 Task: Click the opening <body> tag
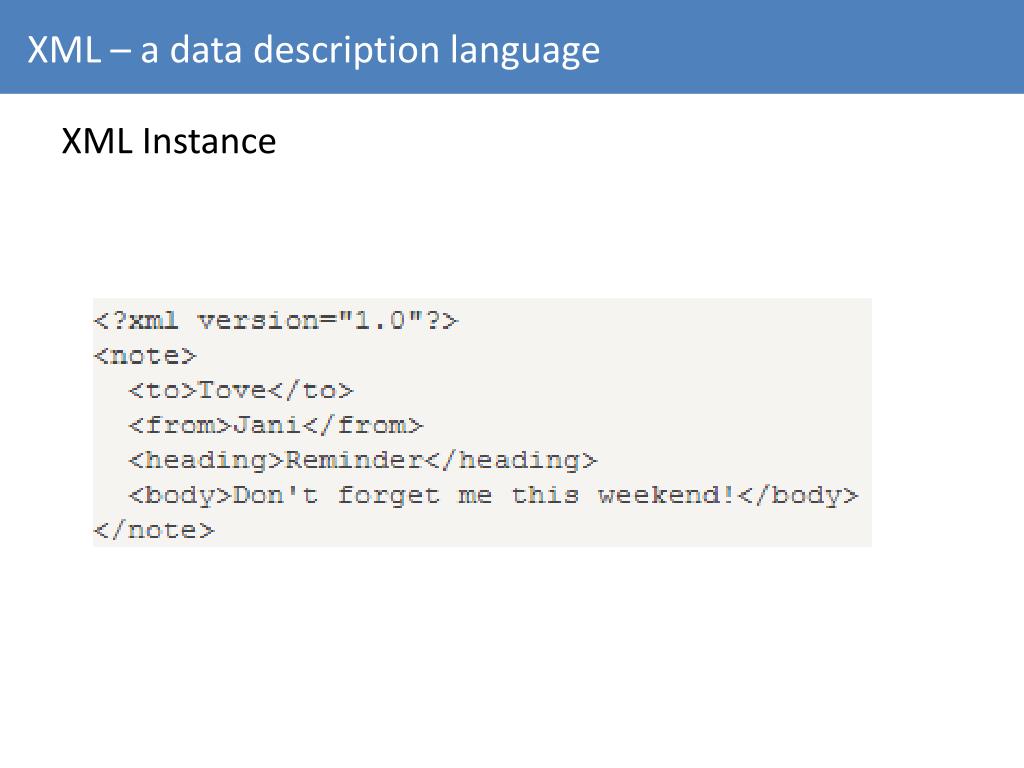click(180, 496)
